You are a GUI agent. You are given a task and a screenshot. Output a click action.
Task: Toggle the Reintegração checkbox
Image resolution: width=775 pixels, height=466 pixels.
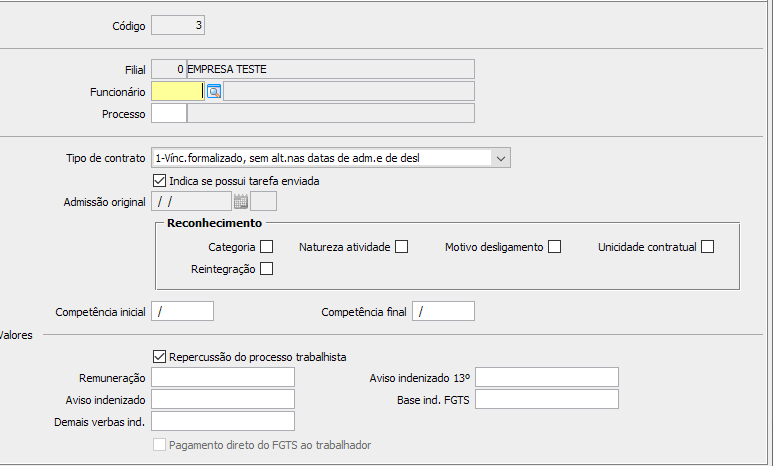click(267, 269)
